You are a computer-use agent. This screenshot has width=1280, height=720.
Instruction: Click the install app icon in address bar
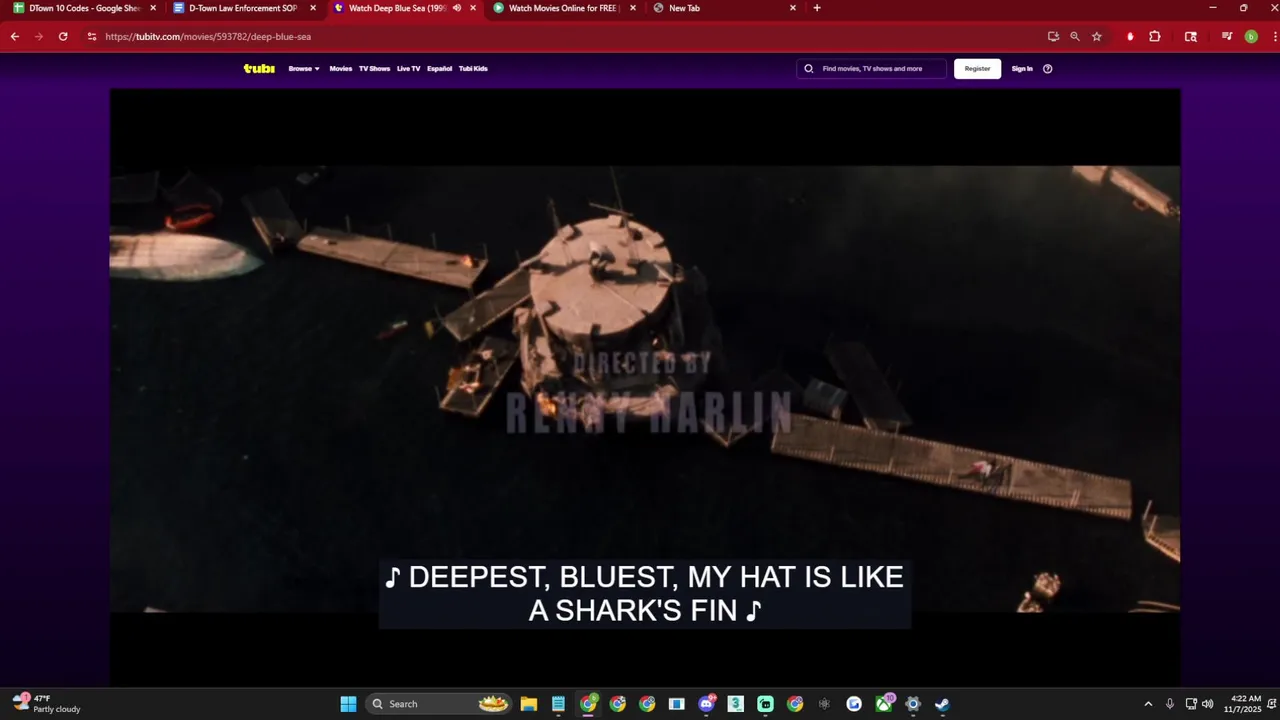pos(1053,36)
